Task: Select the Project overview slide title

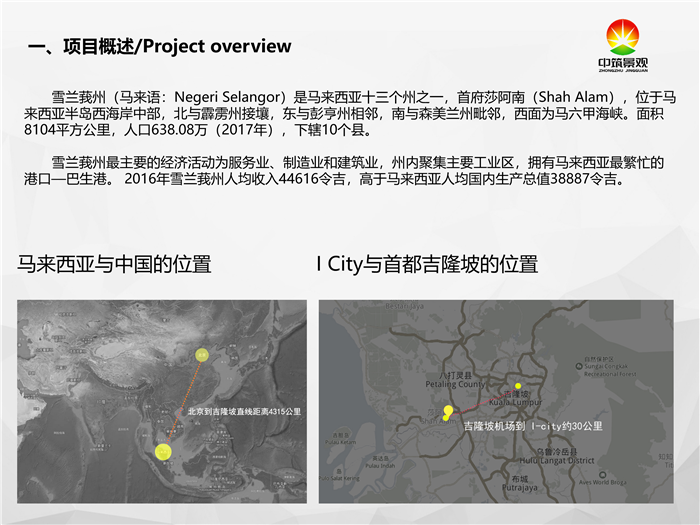Action: (x=160, y=46)
